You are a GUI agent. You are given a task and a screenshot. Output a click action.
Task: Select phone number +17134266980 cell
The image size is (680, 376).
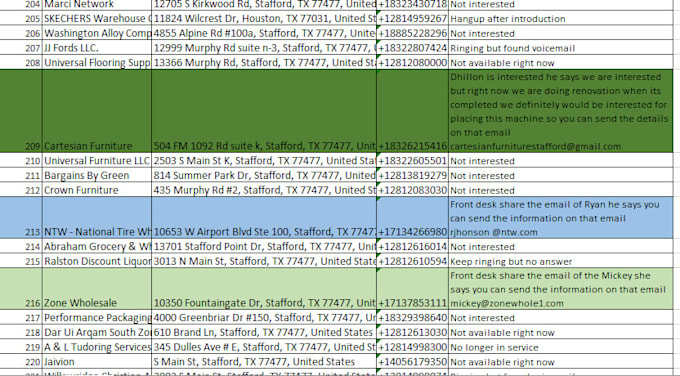coord(412,218)
